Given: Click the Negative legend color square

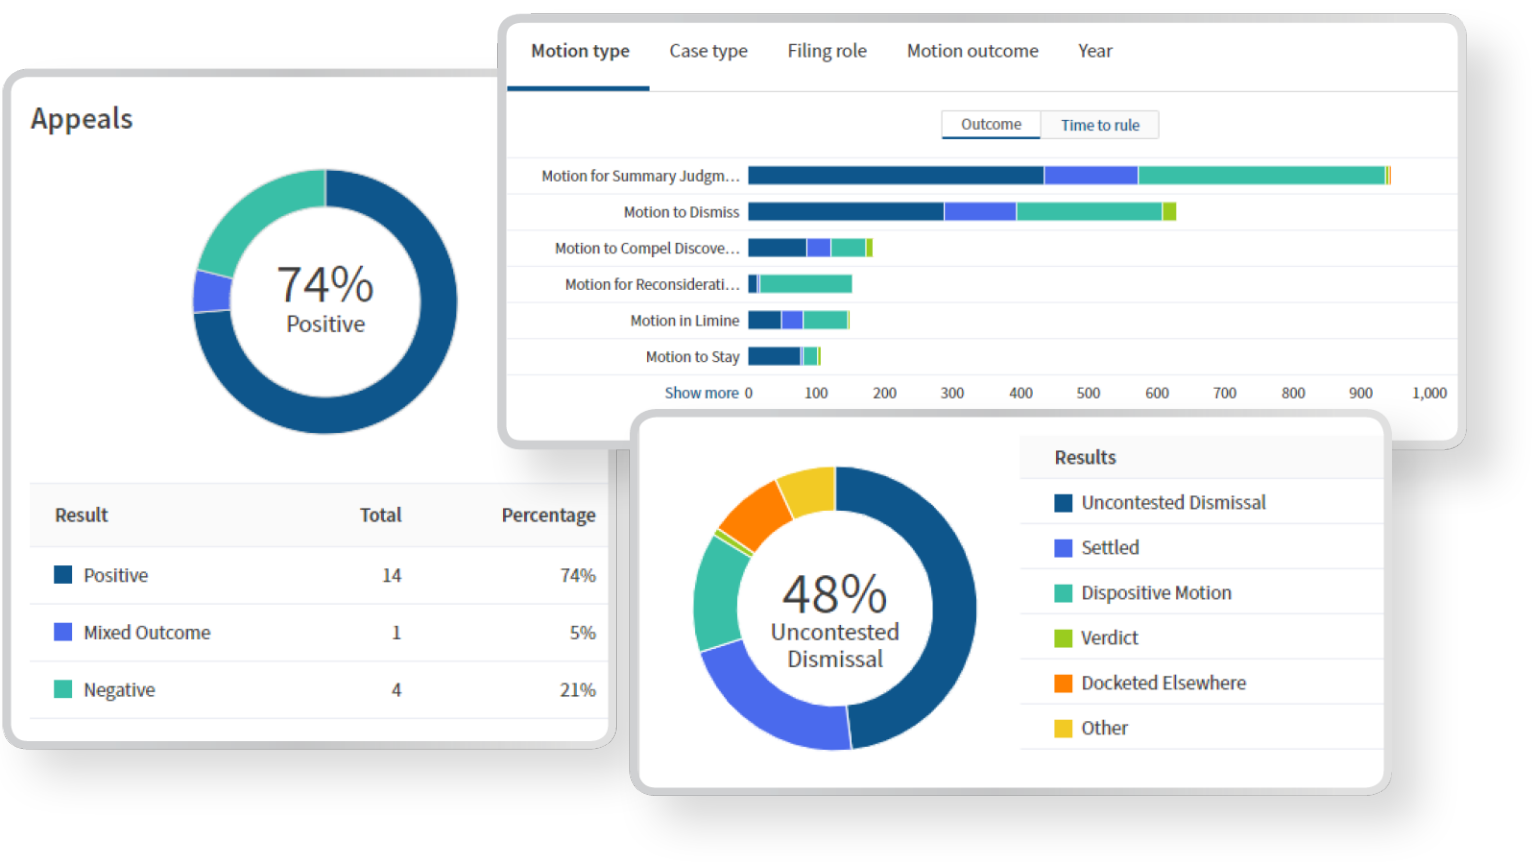Looking at the screenshot, I should tap(63, 689).
